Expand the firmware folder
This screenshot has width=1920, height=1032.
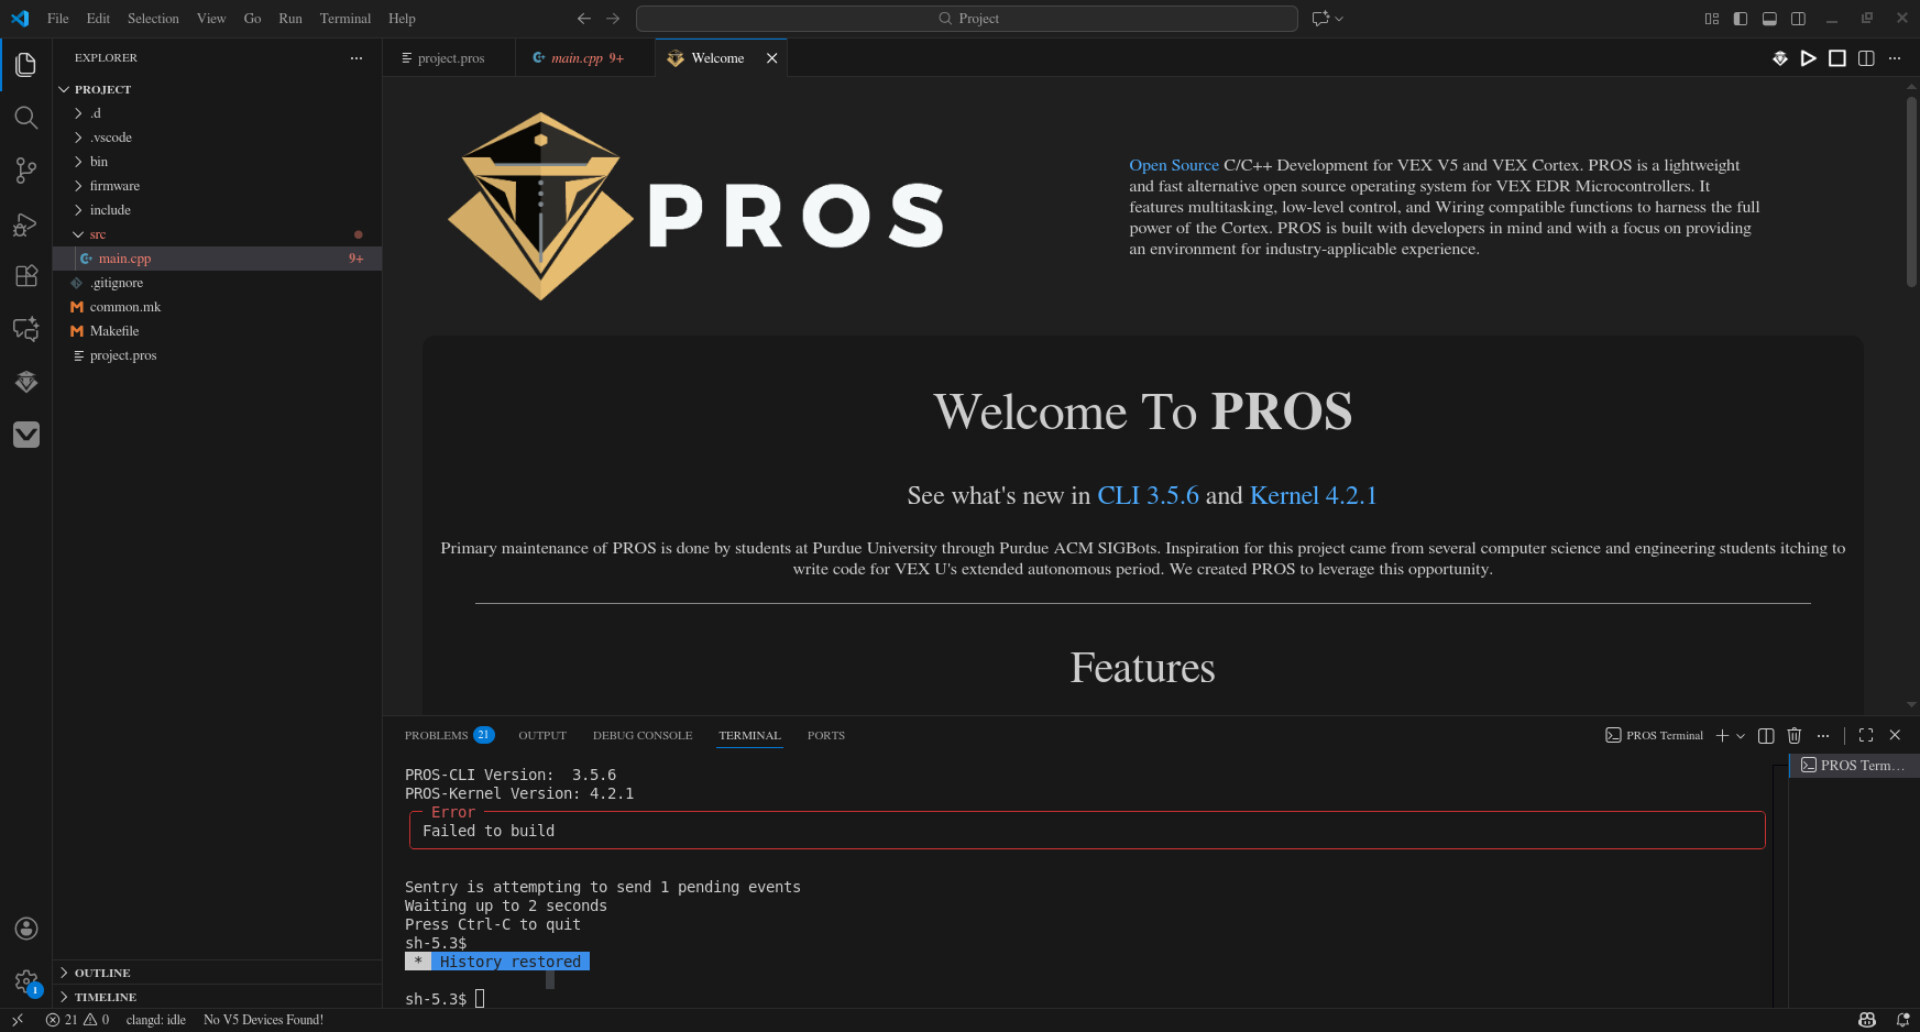(x=114, y=186)
